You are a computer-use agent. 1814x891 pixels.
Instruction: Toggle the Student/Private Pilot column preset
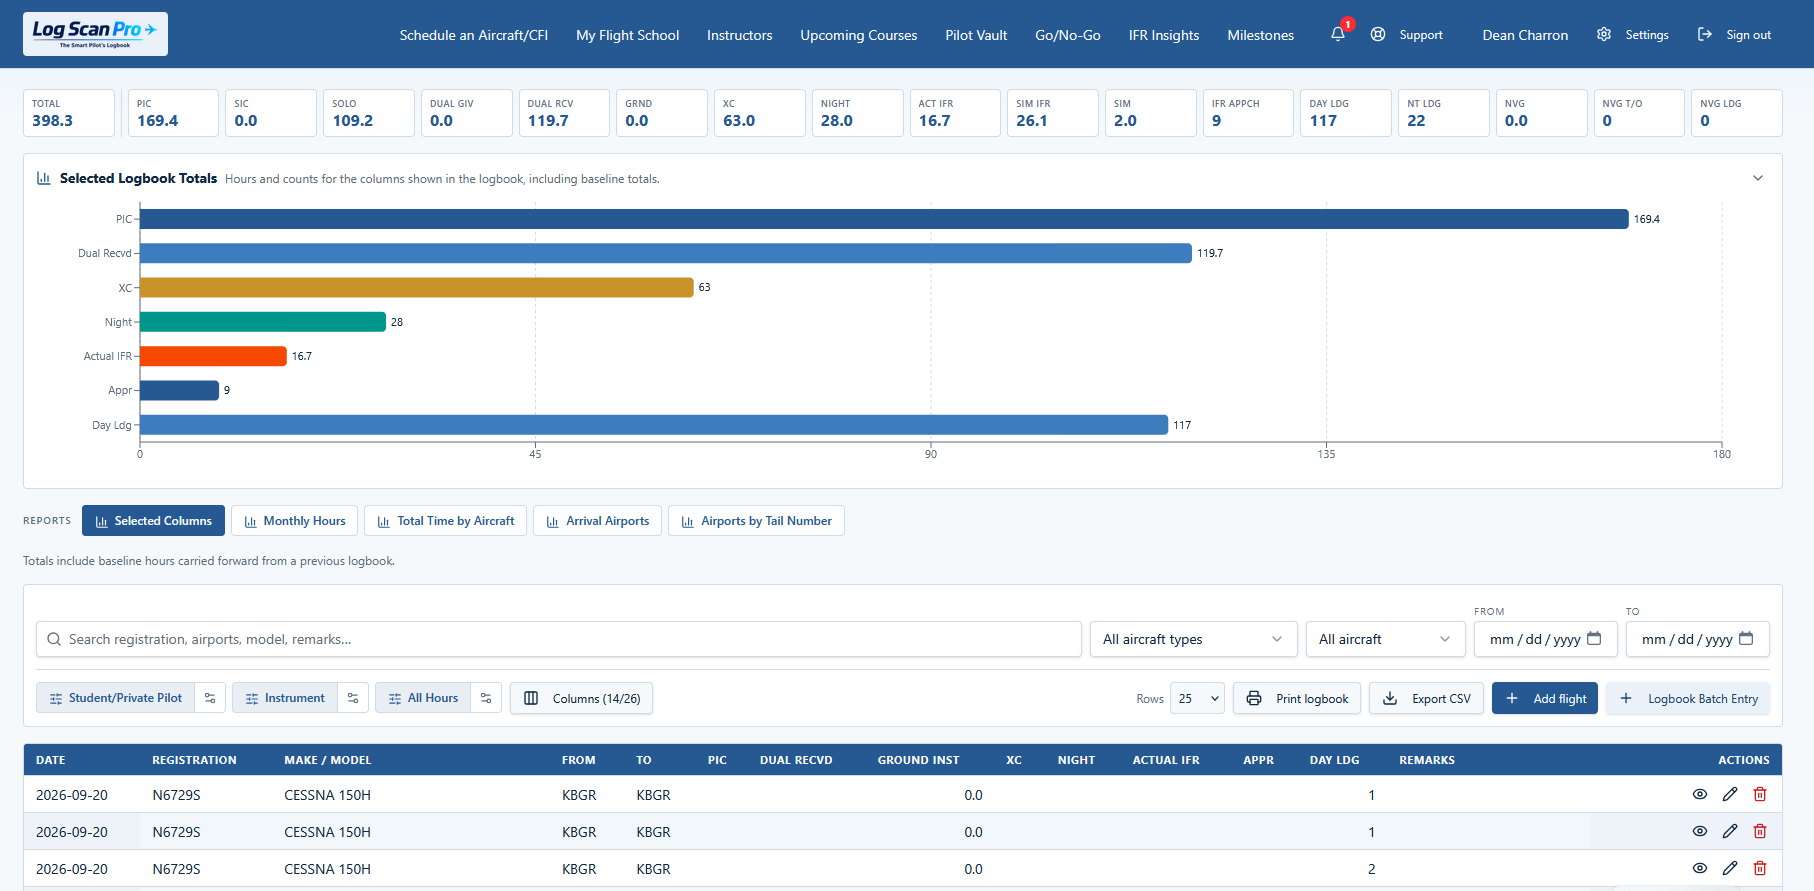click(116, 698)
